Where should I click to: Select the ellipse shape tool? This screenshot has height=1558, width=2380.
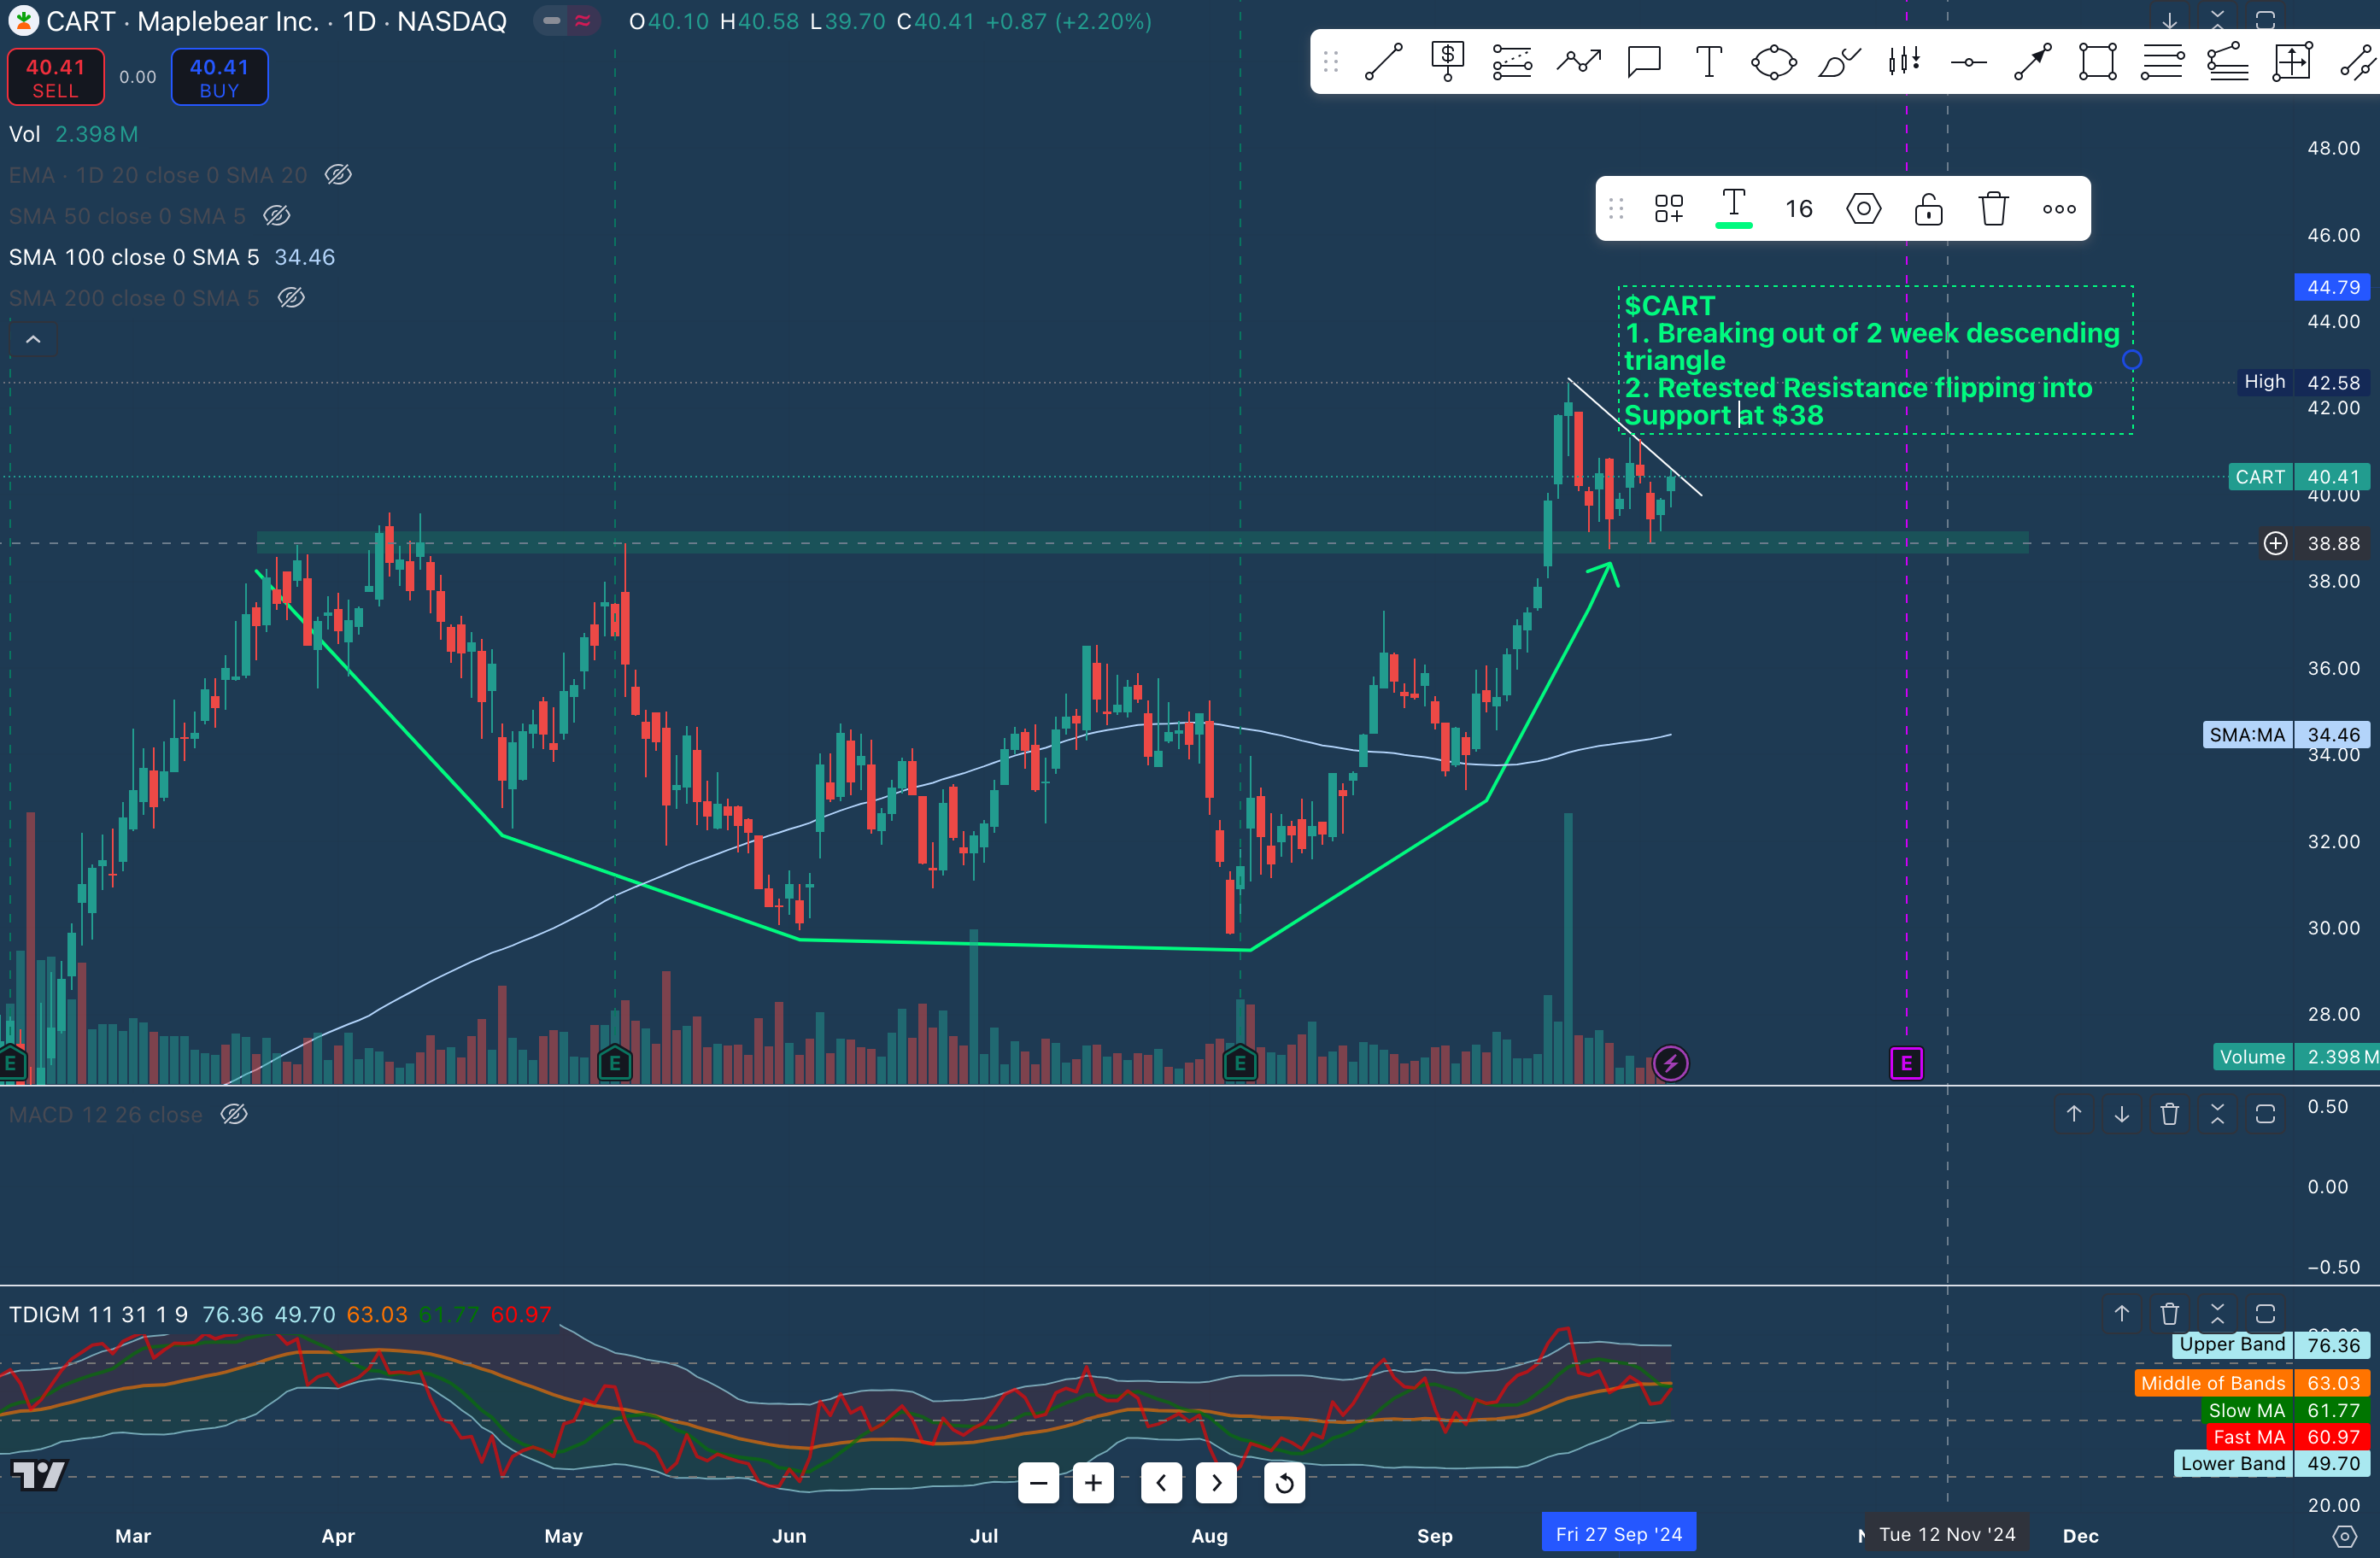pyautogui.click(x=1774, y=62)
